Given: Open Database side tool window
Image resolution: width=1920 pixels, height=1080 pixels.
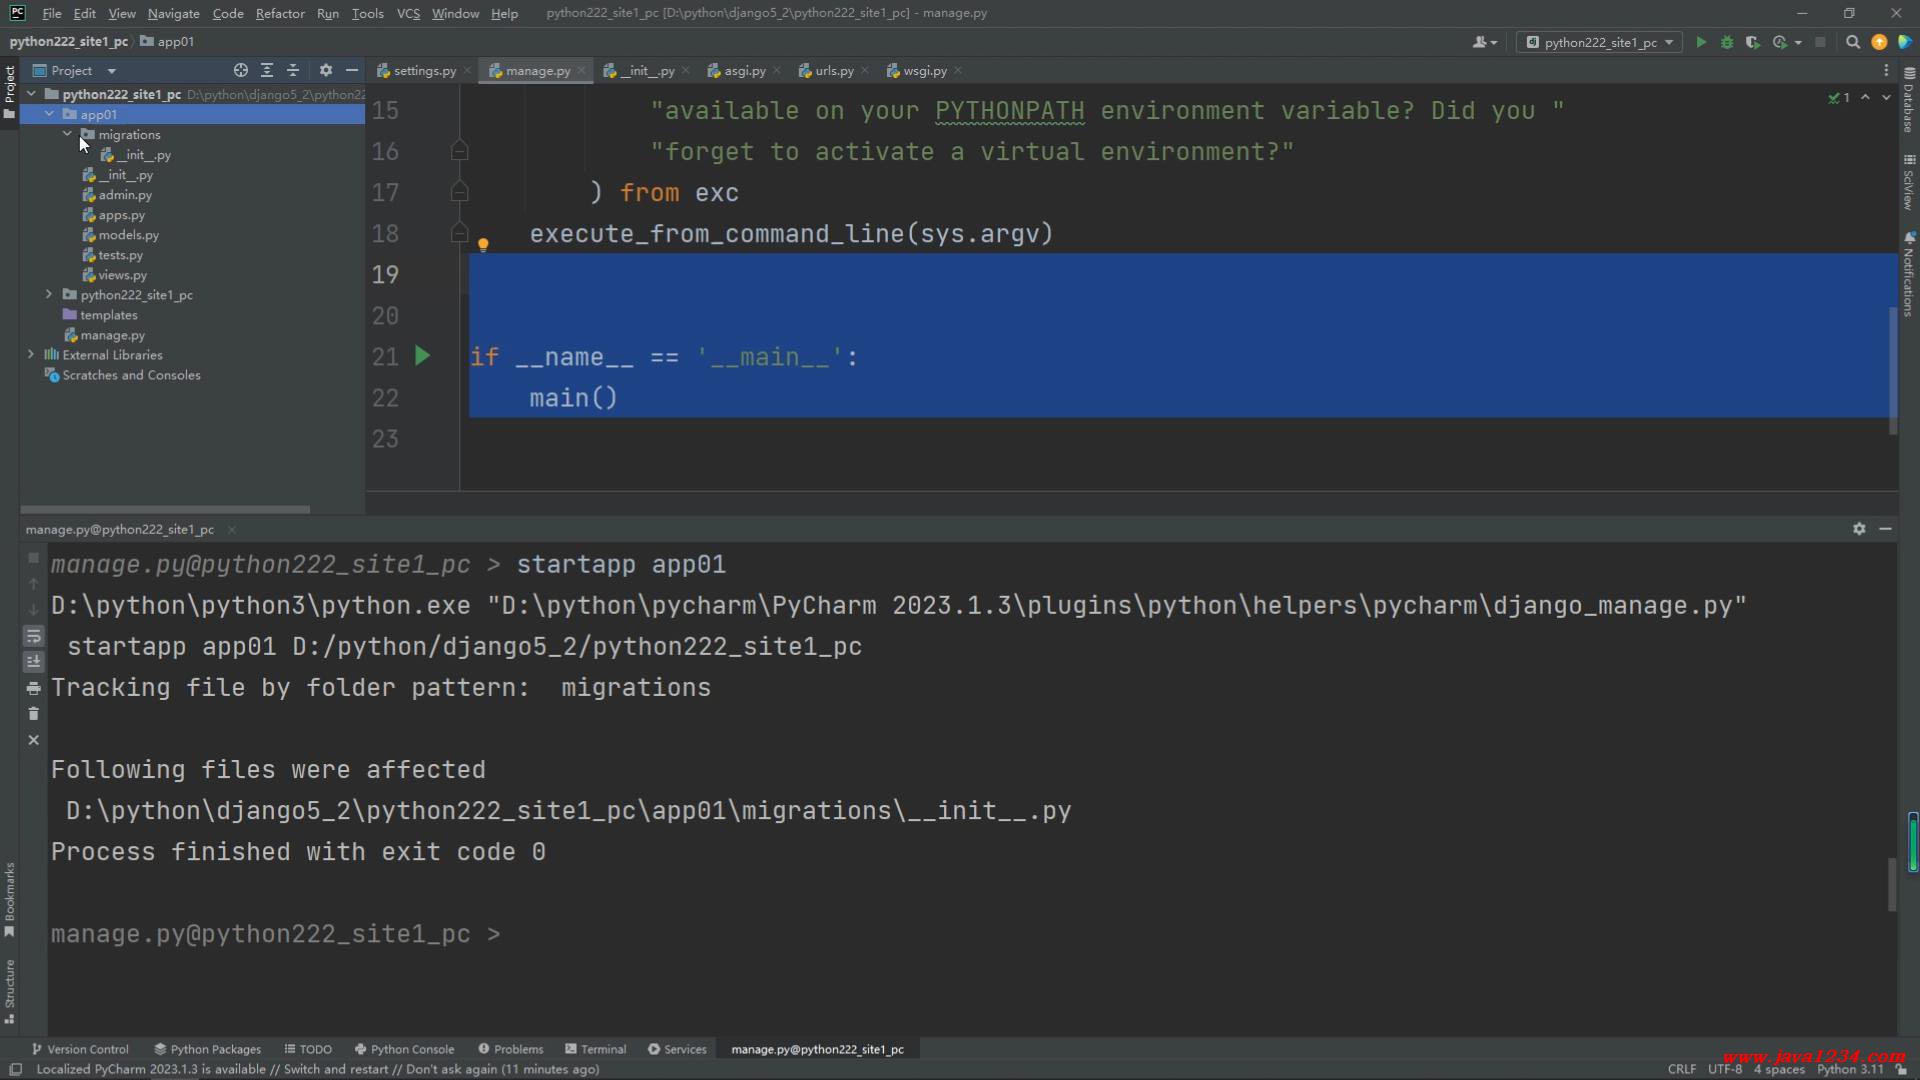Looking at the screenshot, I should [1909, 100].
